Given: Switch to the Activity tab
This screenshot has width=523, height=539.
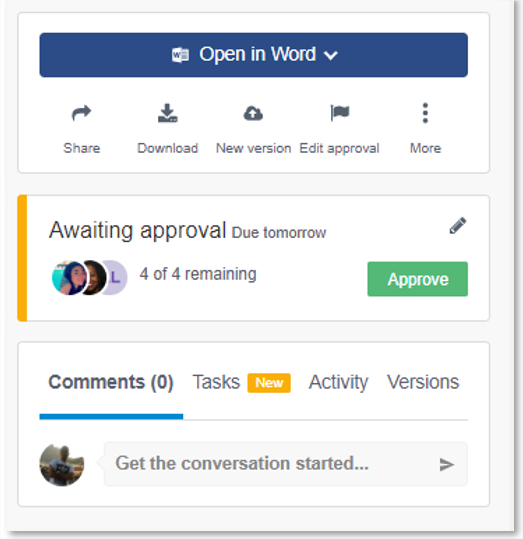Looking at the screenshot, I should pos(338,382).
